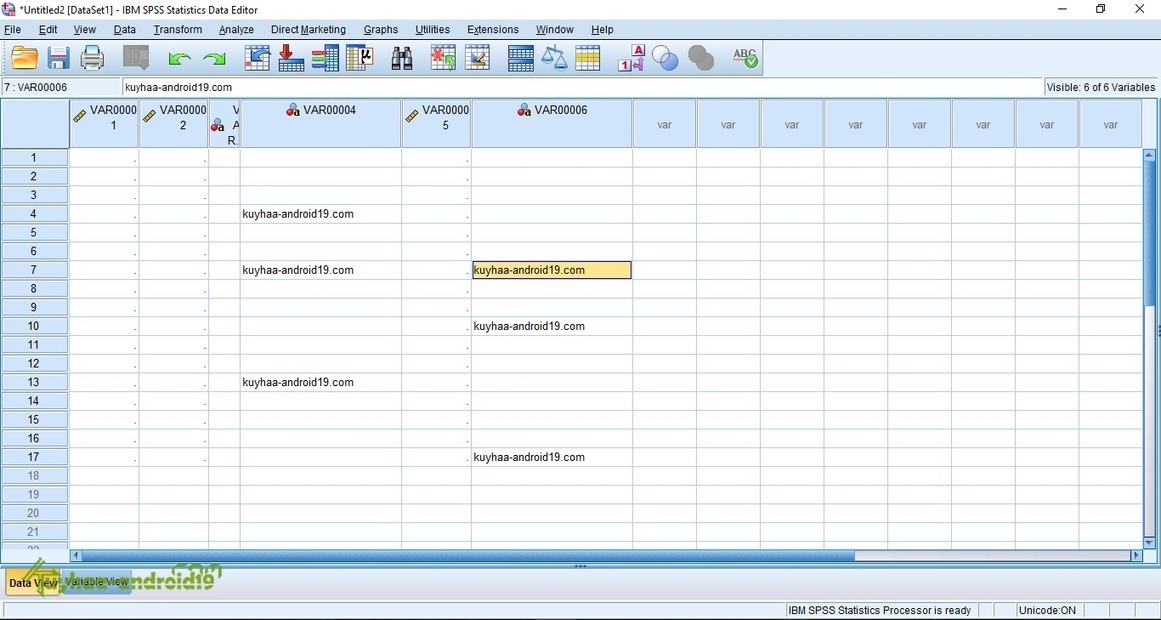Open the Transform menu

tap(177, 30)
